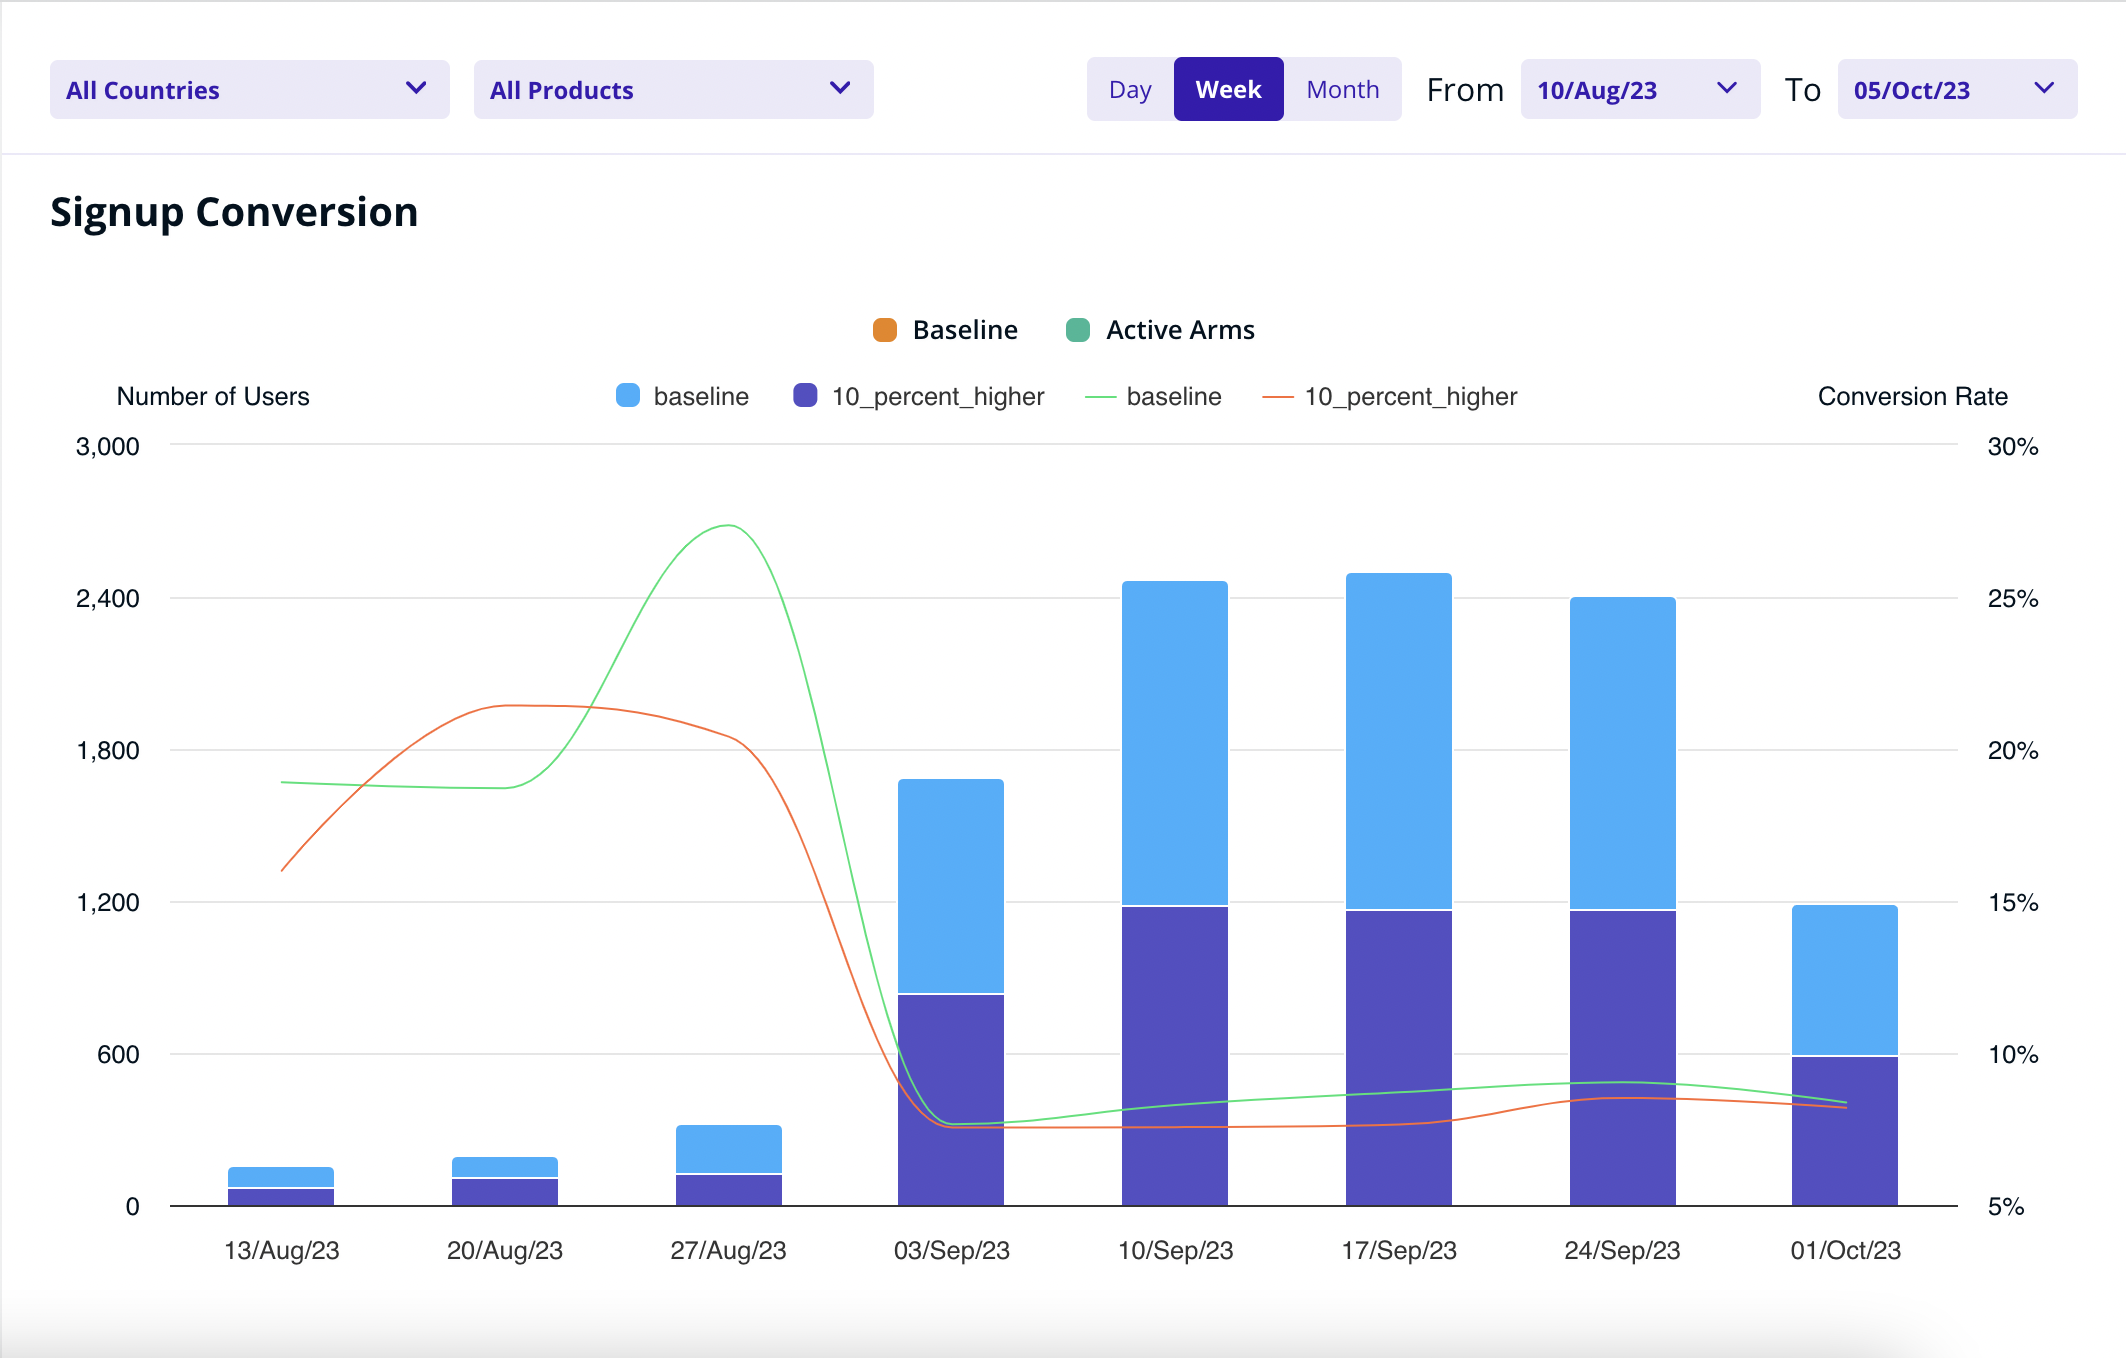Select the Week view tab
2126x1358 pixels.
tap(1228, 90)
